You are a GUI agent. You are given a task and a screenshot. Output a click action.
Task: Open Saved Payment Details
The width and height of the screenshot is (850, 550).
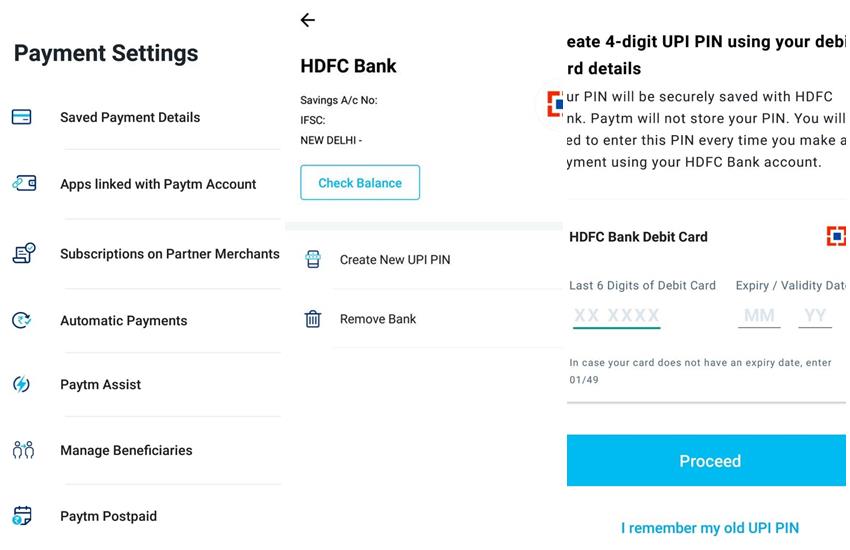(x=130, y=117)
